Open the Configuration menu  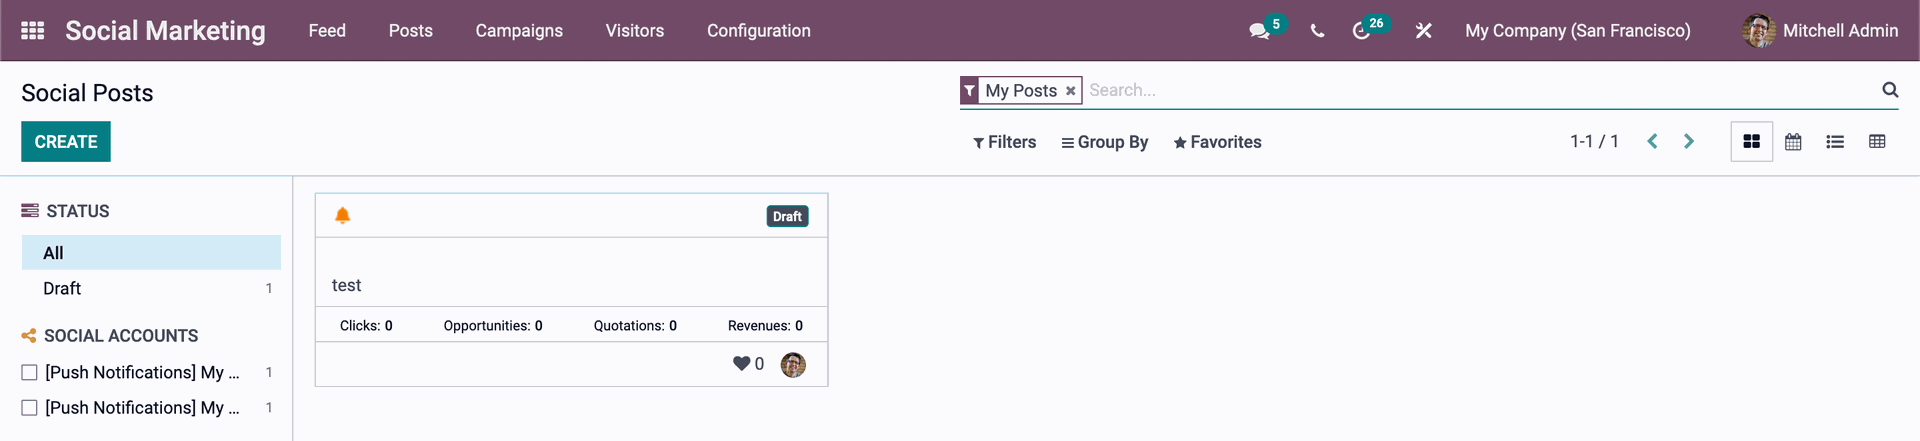pos(759,31)
